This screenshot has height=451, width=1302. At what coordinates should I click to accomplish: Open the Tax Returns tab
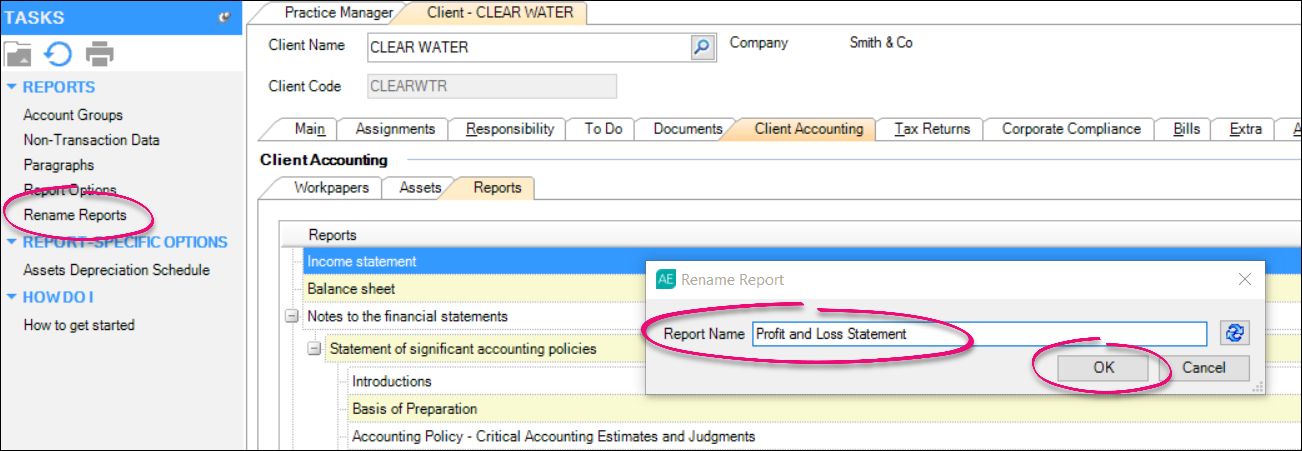[x=931, y=129]
